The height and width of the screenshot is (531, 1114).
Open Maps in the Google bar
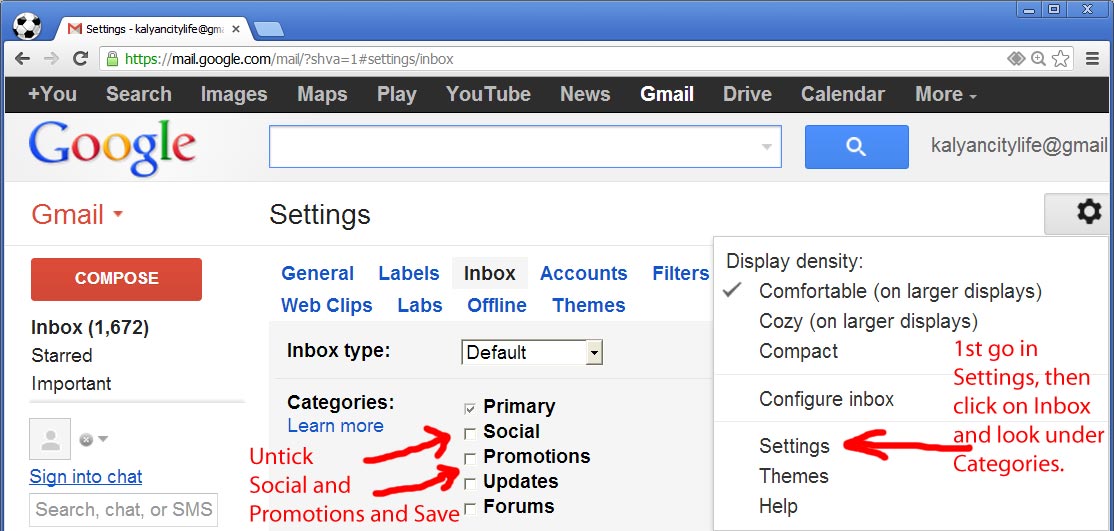(x=323, y=94)
